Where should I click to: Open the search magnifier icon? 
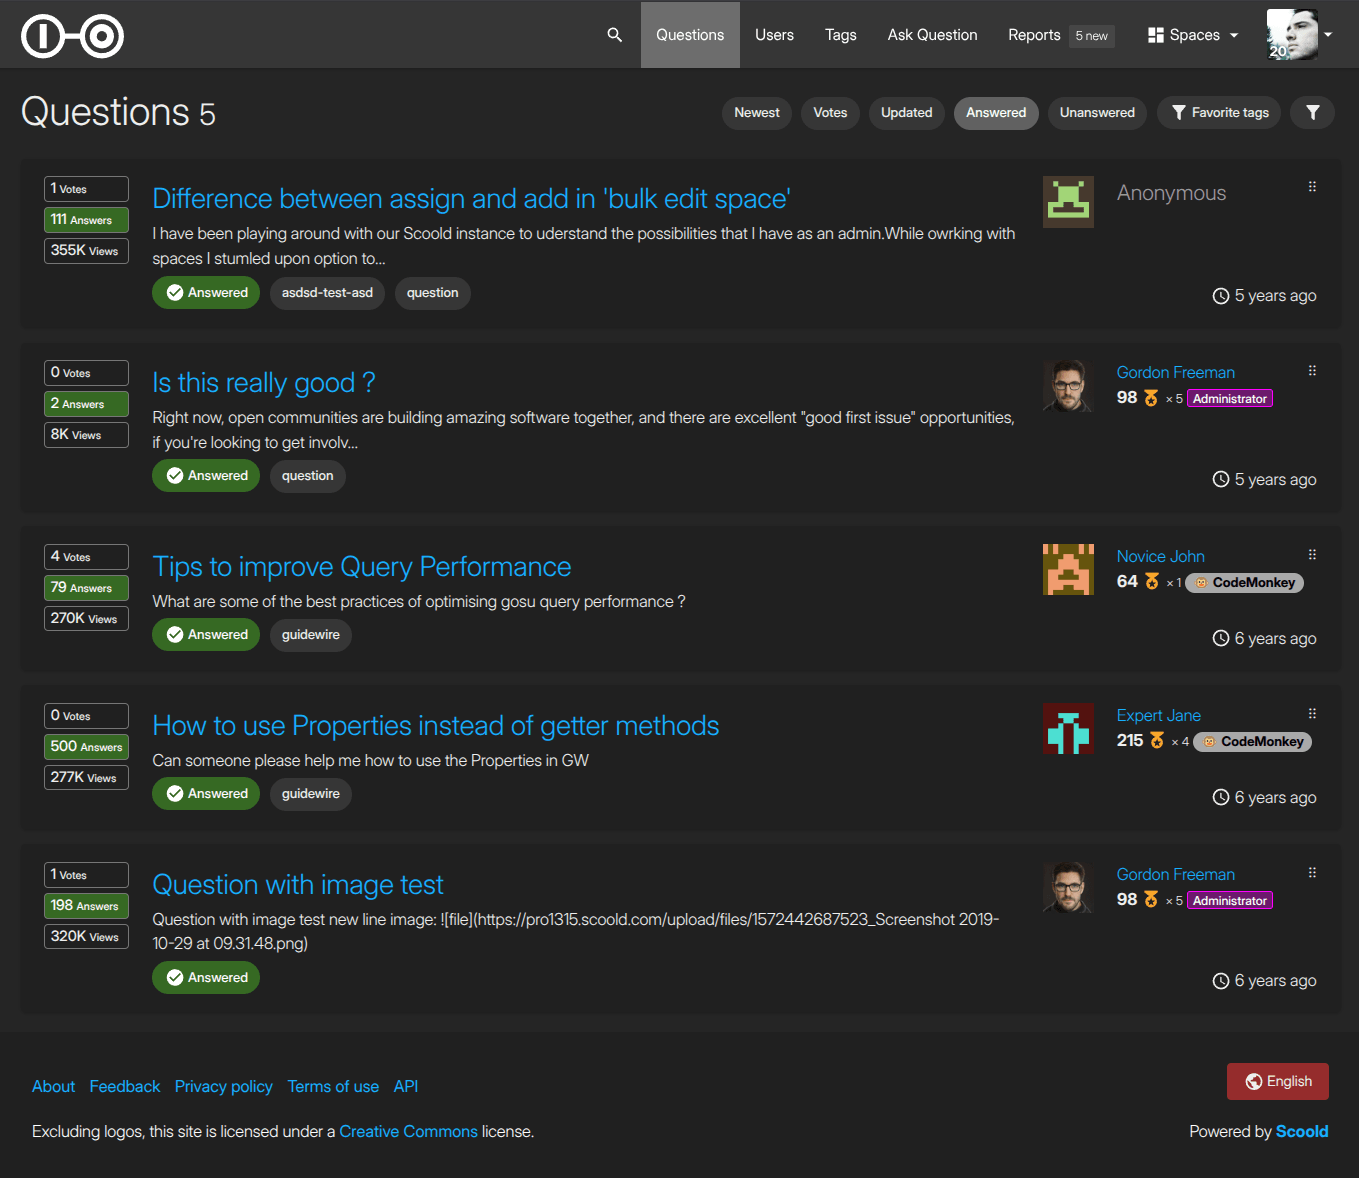tap(614, 35)
